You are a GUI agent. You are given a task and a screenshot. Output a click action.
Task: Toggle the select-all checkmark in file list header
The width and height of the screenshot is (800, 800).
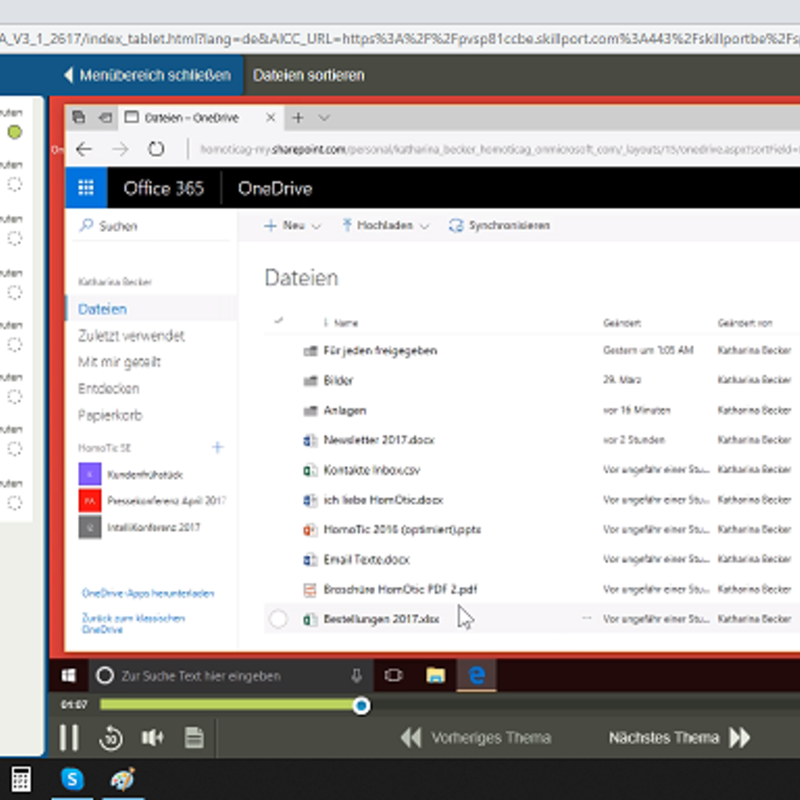coord(279,321)
